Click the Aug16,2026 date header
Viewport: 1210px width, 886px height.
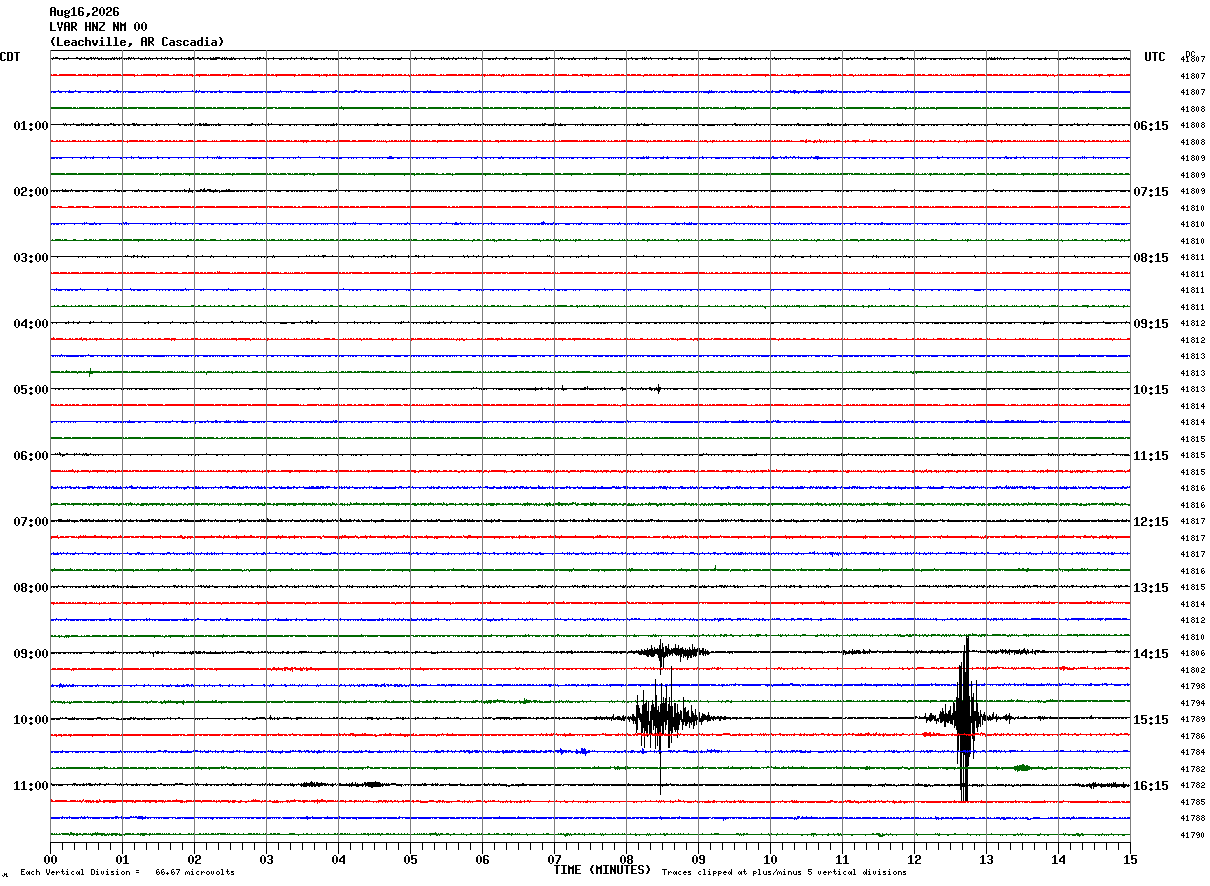pos(84,12)
